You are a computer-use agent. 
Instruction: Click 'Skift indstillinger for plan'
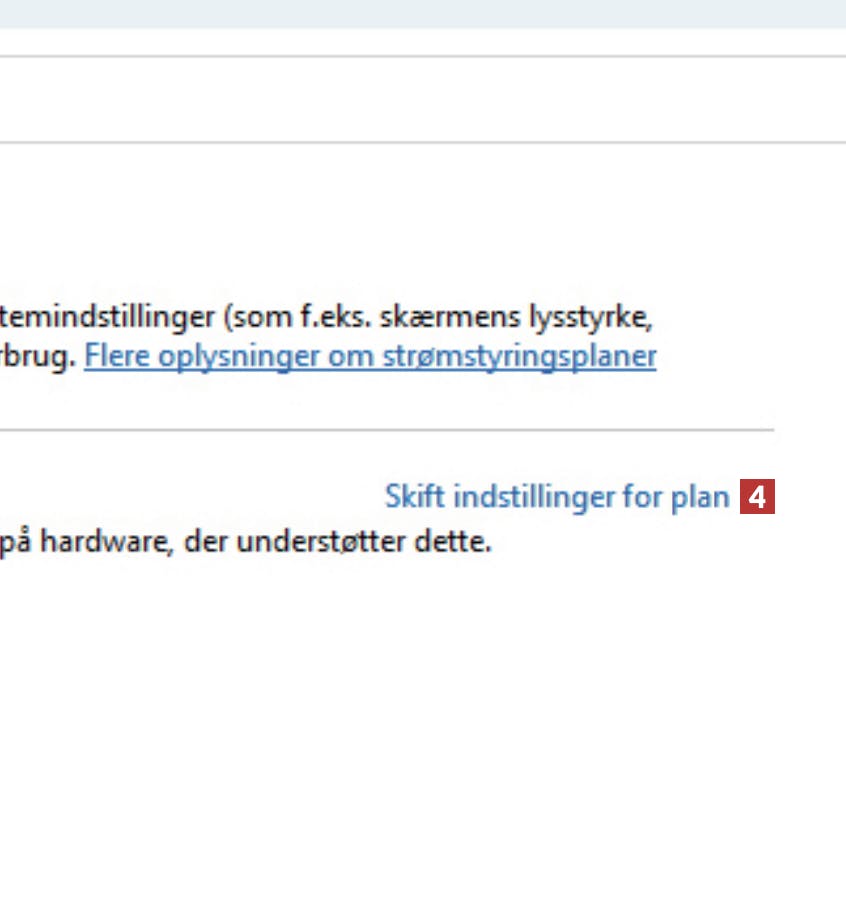pyautogui.click(x=557, y=497)
